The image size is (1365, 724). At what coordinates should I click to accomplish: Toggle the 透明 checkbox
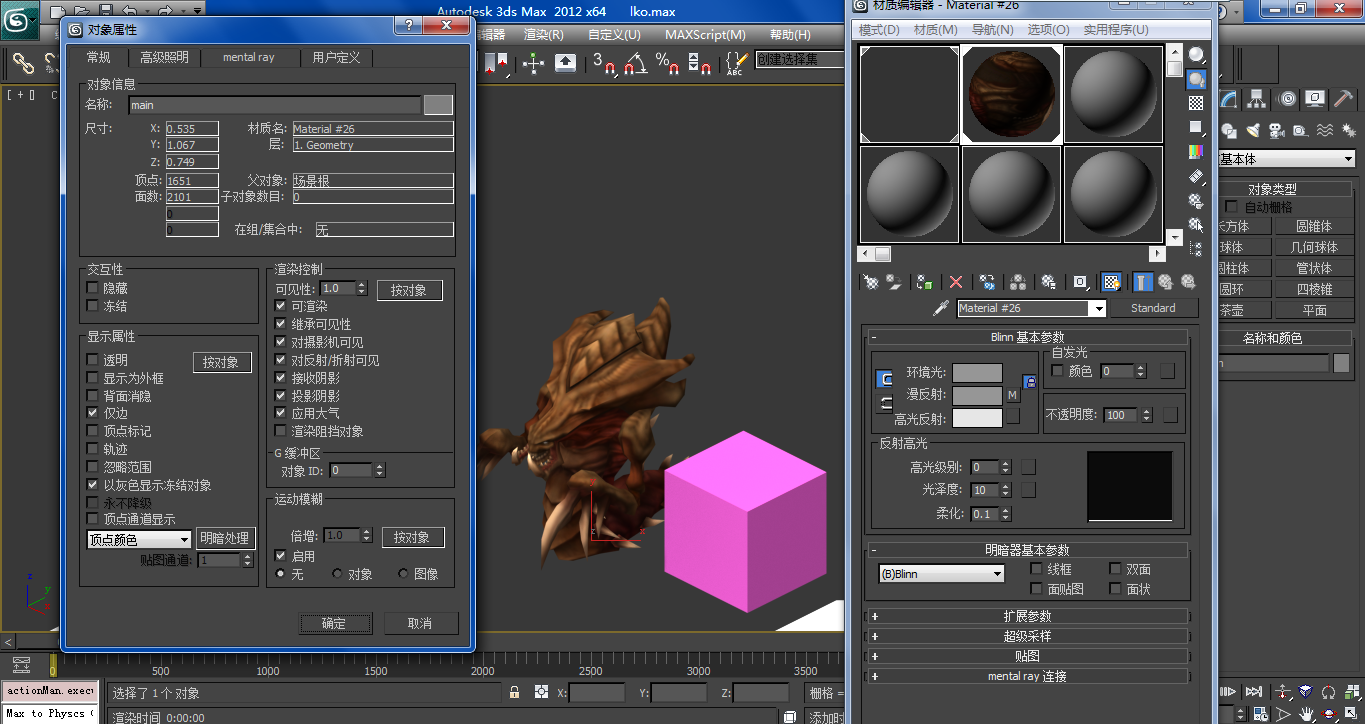(93, 360)
